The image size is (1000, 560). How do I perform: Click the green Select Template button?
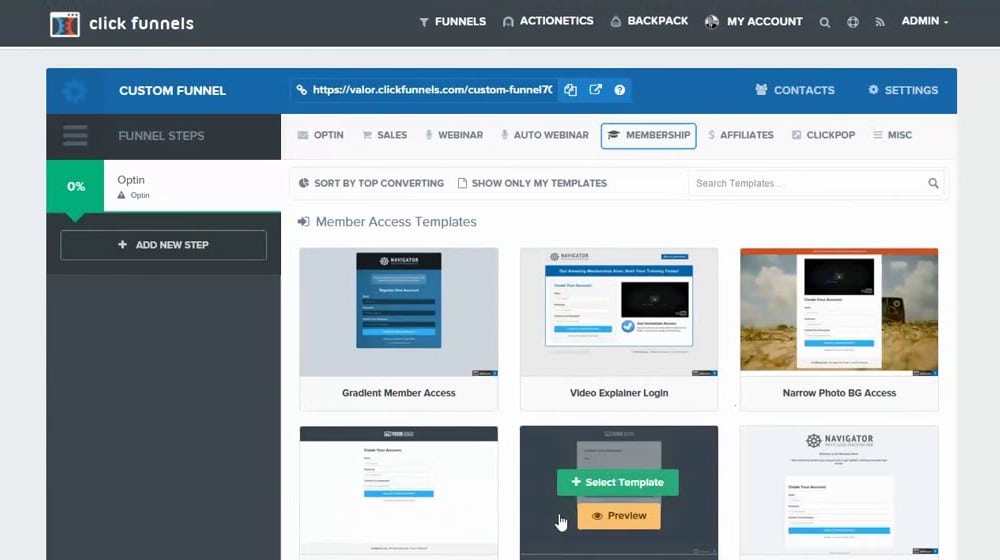coord(617,482)
